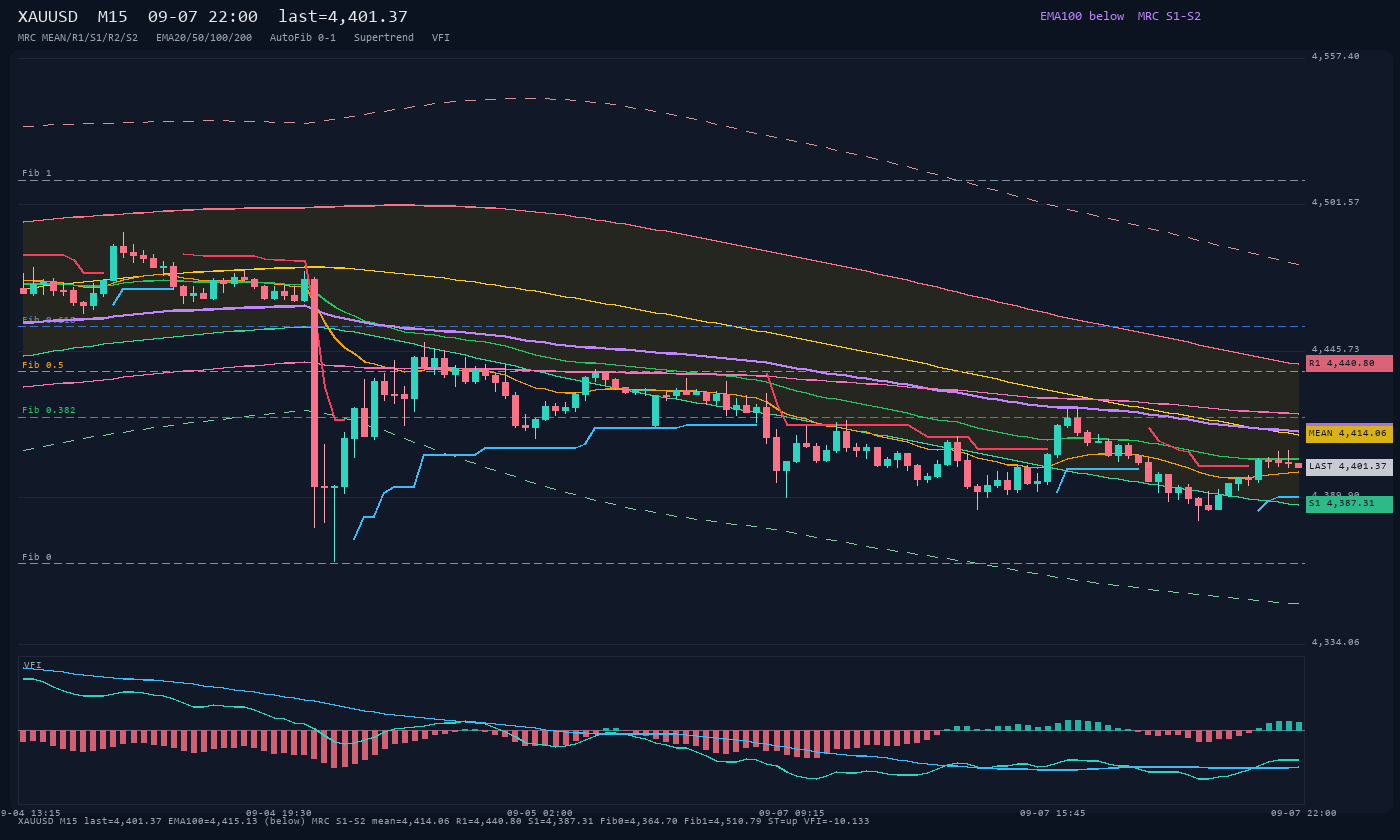Click the "EMA100 below" status note
The height and width of the screenshot is (840, 1400).
[x=1082, y=16]
